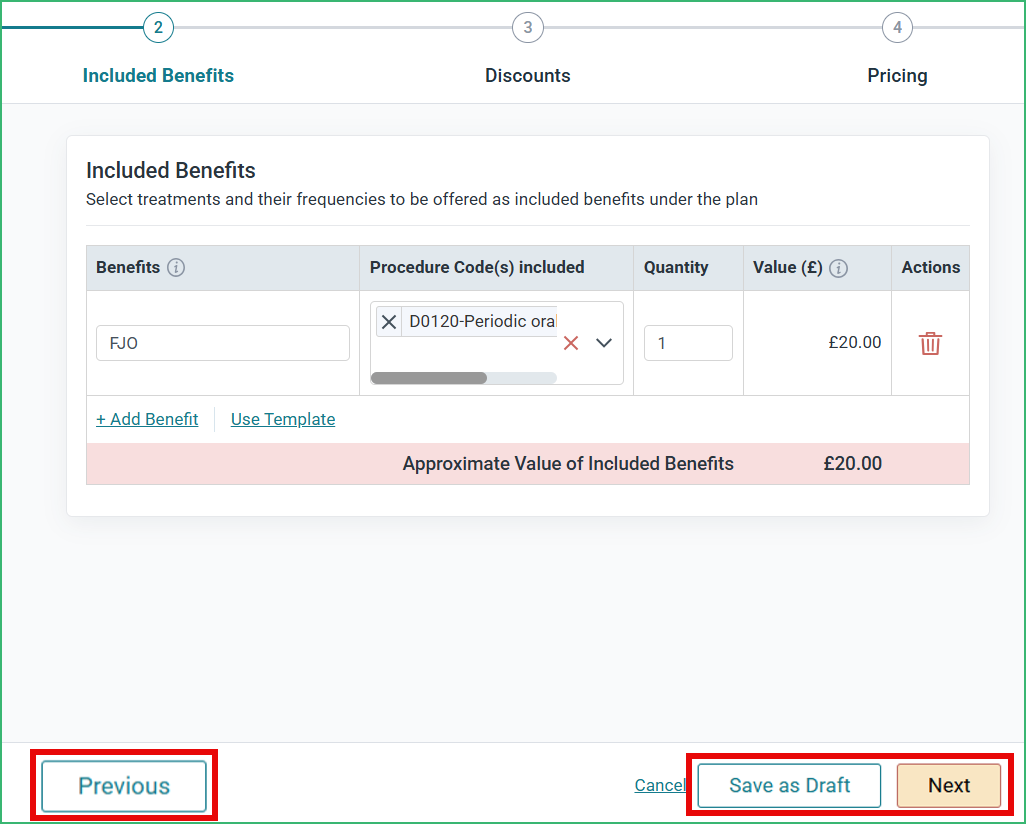Click the procedure code horizontal scrollbar
The image size is (1026, 824).
point(429,378)
